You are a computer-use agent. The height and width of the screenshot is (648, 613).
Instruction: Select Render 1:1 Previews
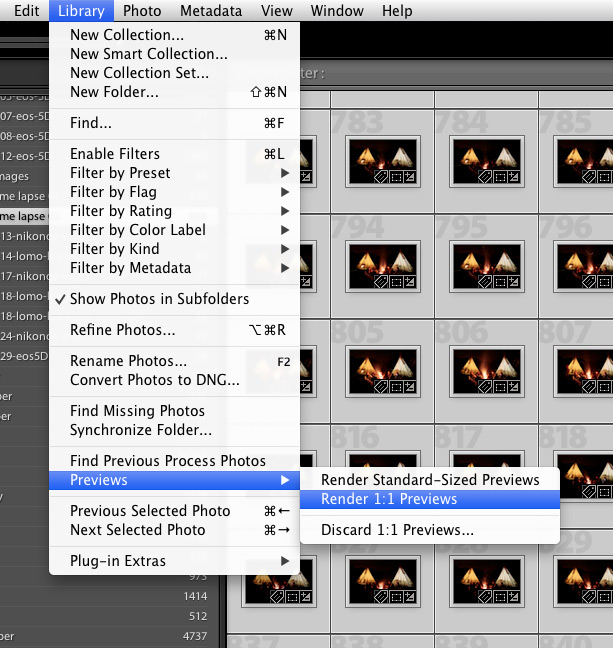(x=430, y=499)
